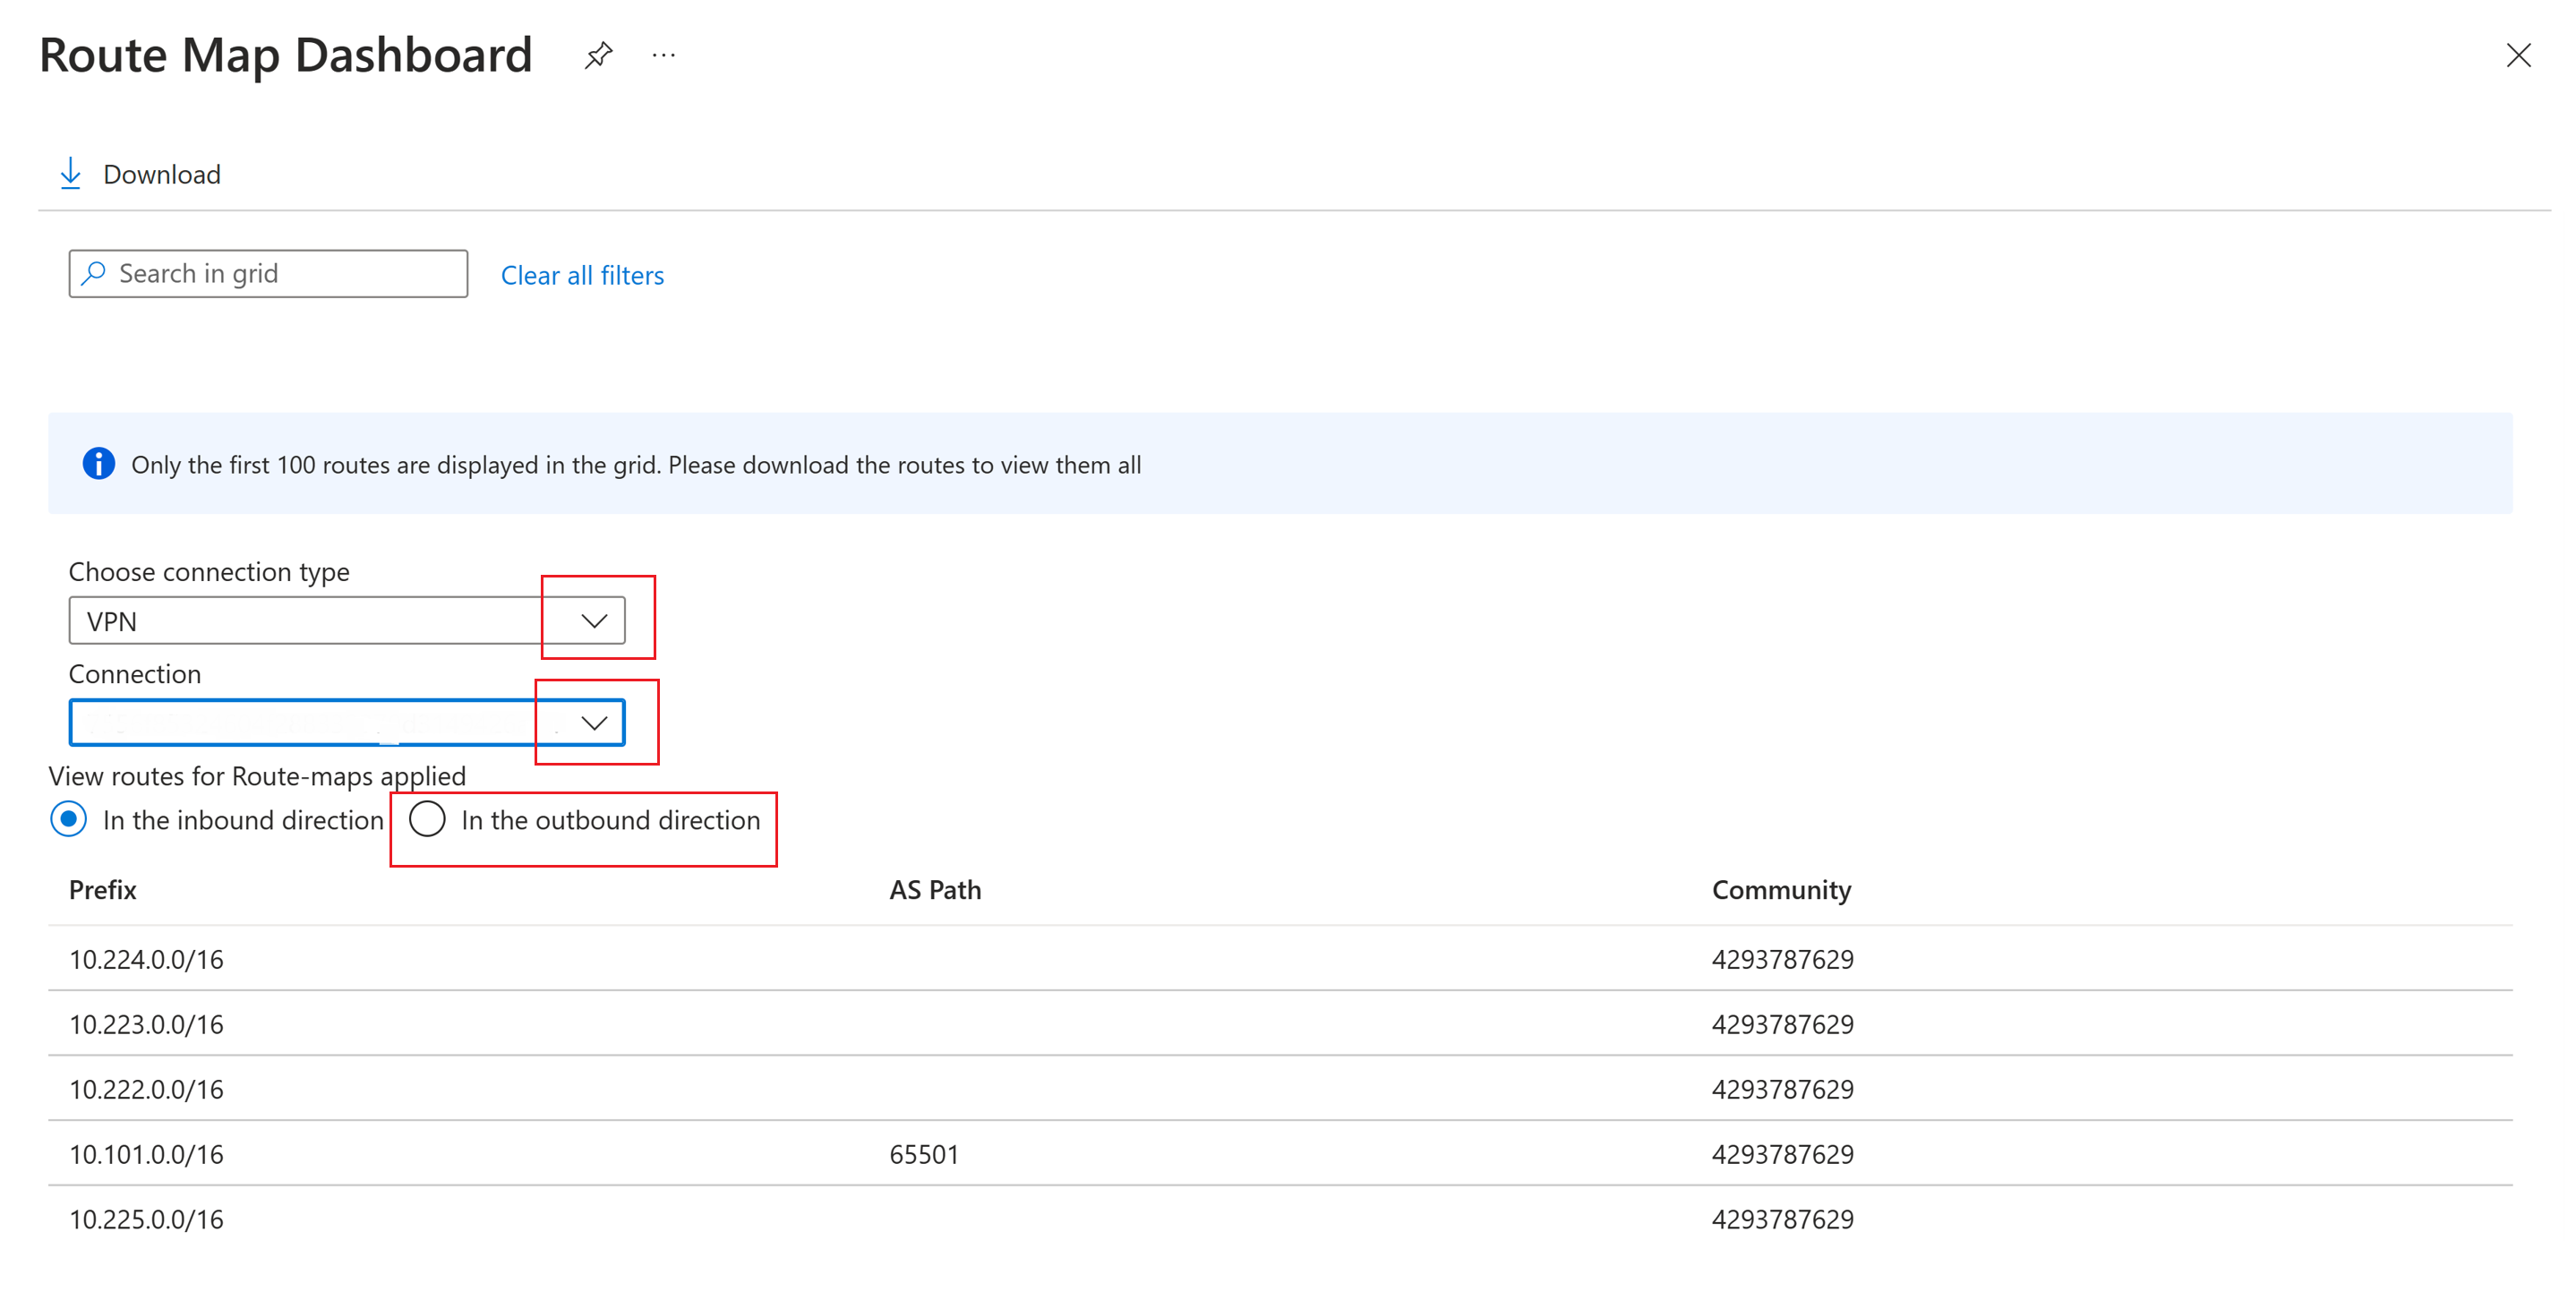Viewport: 2576px width, 1292px height.
Task: Open the more options ellipsis menu
Action: tap(663, 56)
